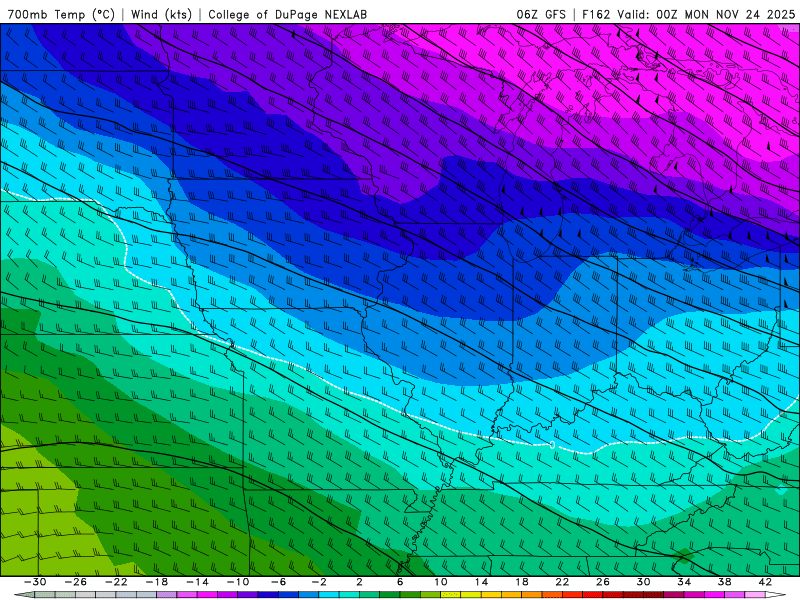
Task: Click the -22 color scale label
Action: [x=116, y=582]
